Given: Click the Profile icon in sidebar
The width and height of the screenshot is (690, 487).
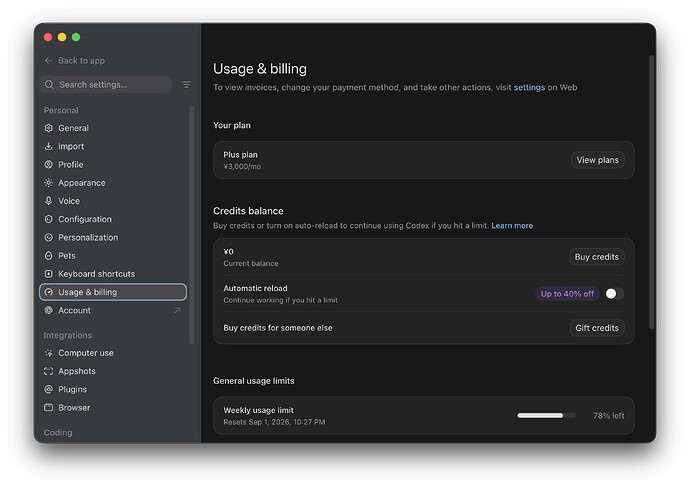Looking at the screenshot, I should (48, 165).
